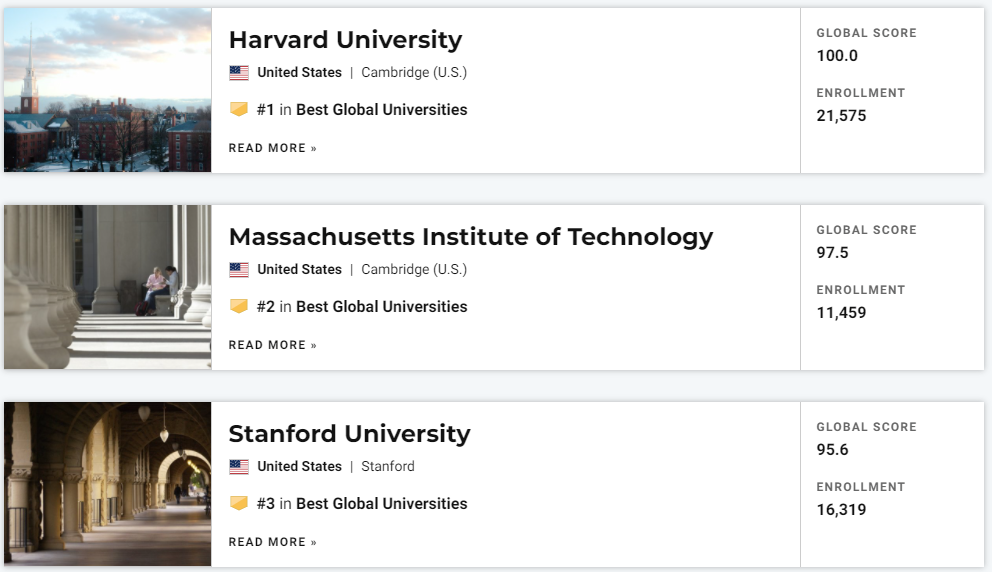
Task: Open the Massachusetts Institute of Technology title link
Action: pos(470,237)
